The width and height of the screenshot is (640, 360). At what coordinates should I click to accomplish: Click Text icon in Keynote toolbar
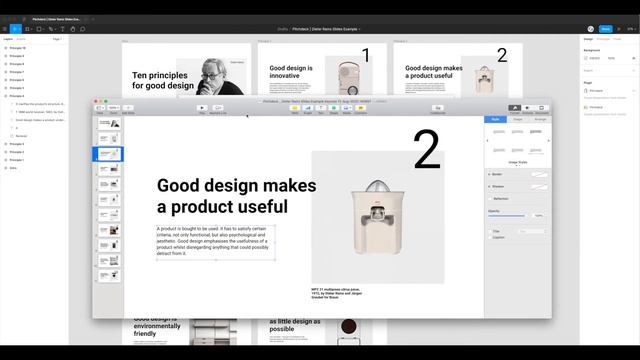click(x=321, y=108)
